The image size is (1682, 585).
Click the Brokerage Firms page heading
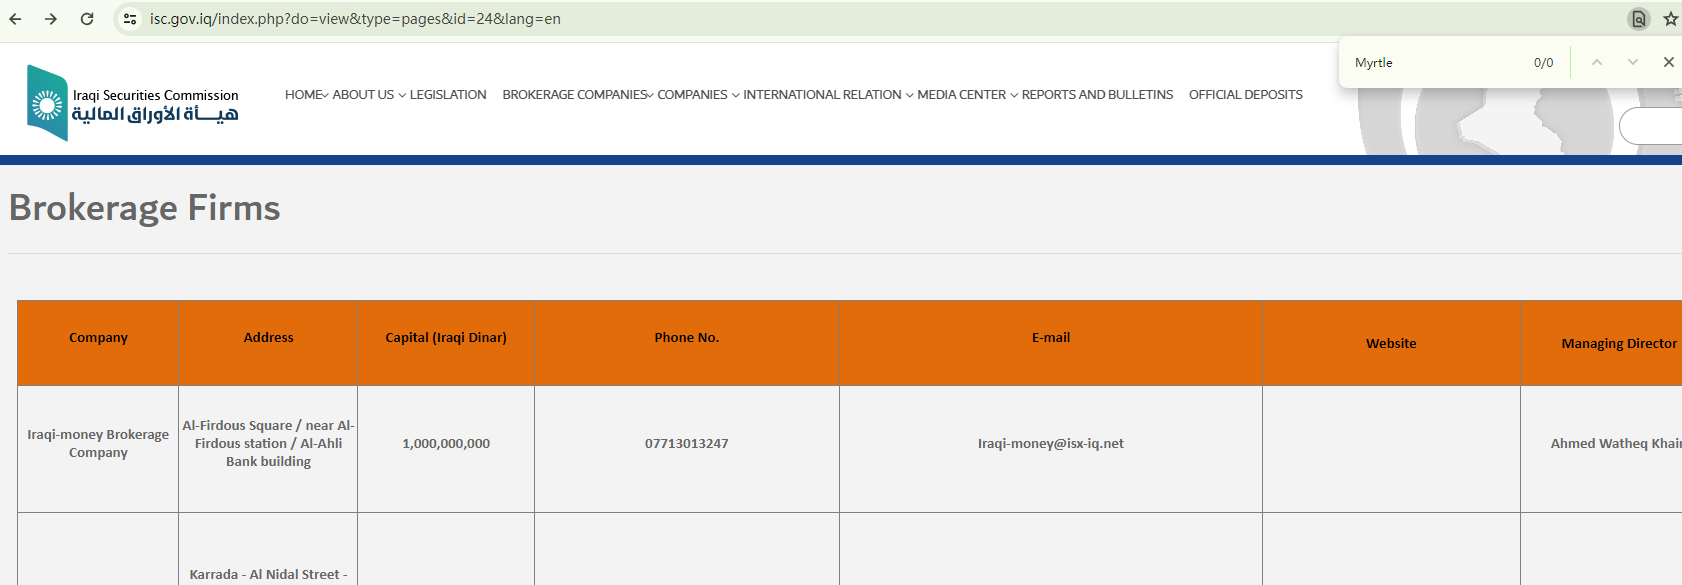pos(145,208)
